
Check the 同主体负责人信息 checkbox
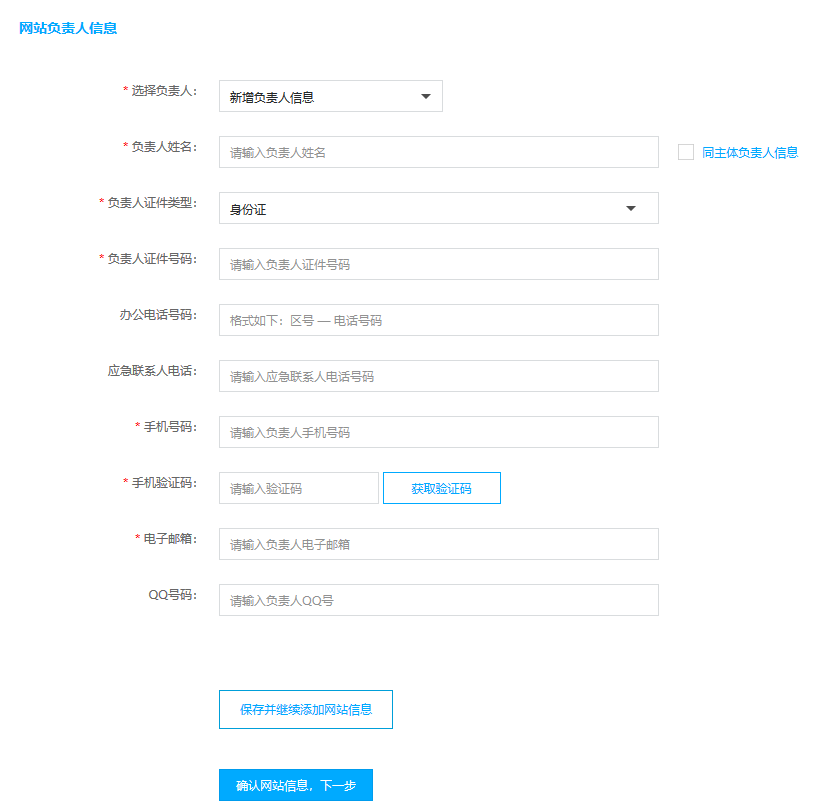686,151
